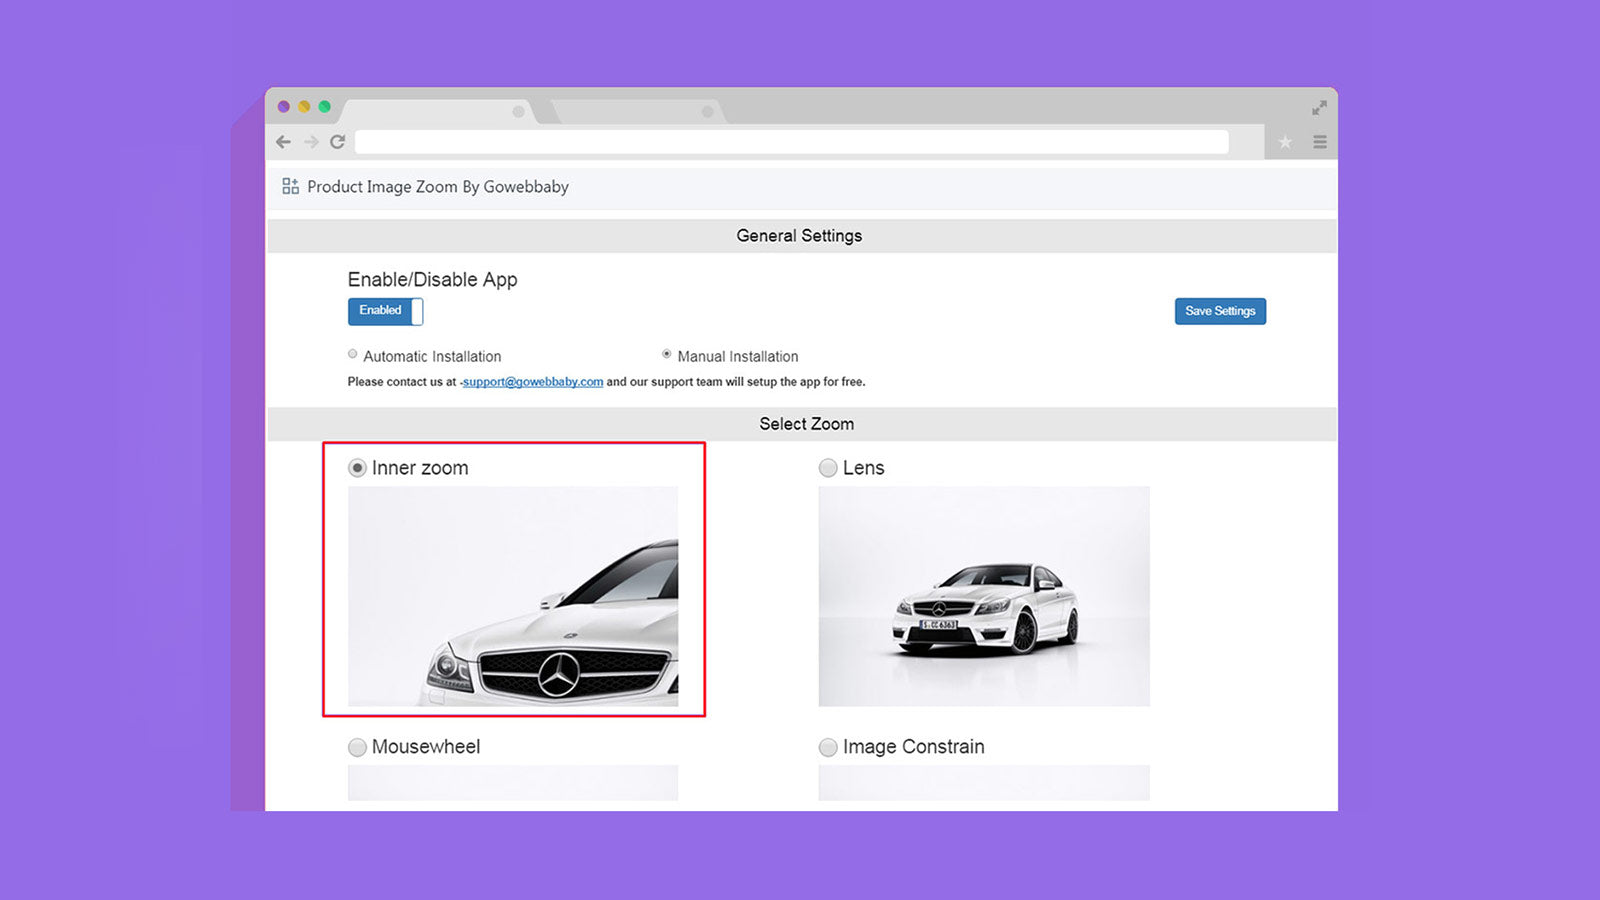Click the Lens car preview image
This screenshot has height=900, width=1600.
click(983, 598)
